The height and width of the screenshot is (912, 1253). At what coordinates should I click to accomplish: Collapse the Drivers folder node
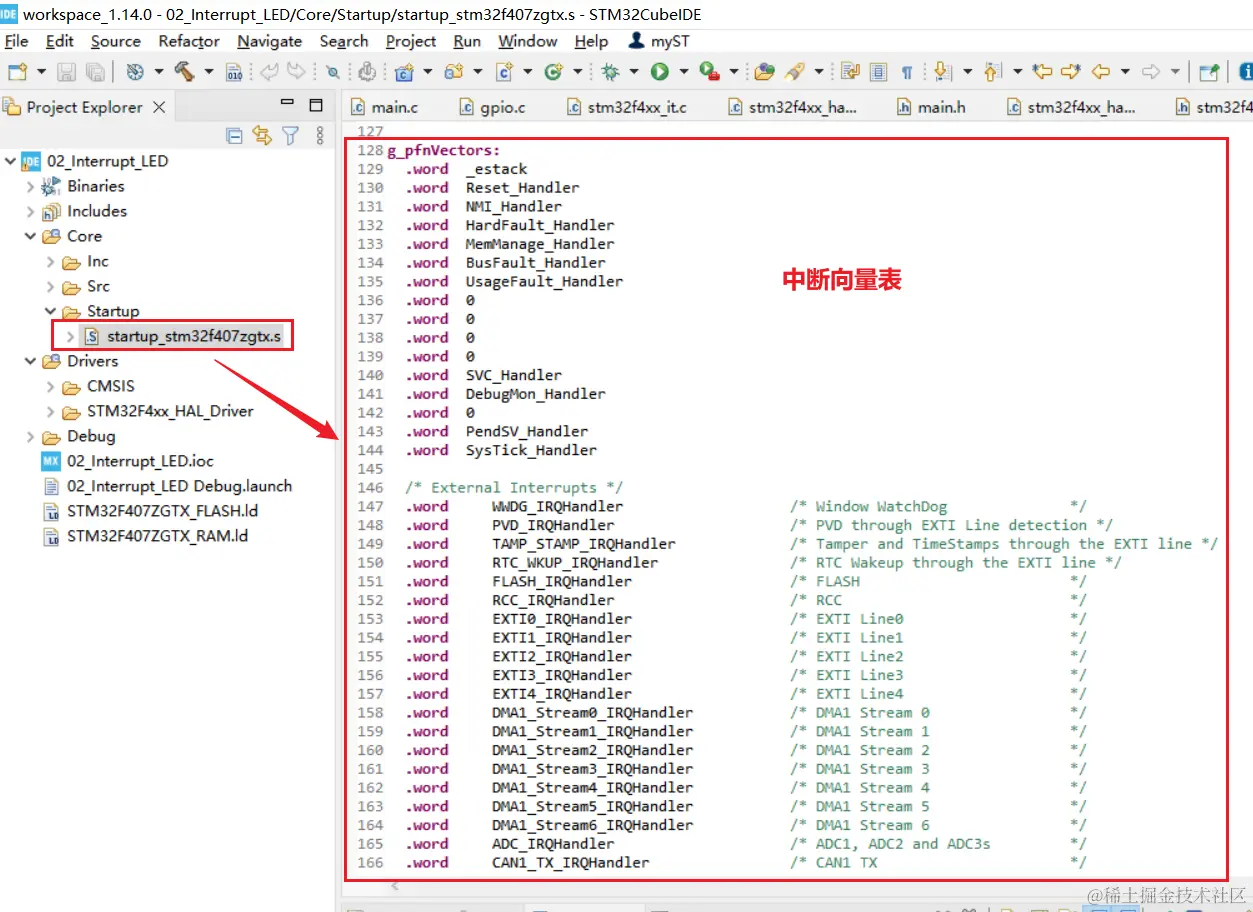point(30,361)
